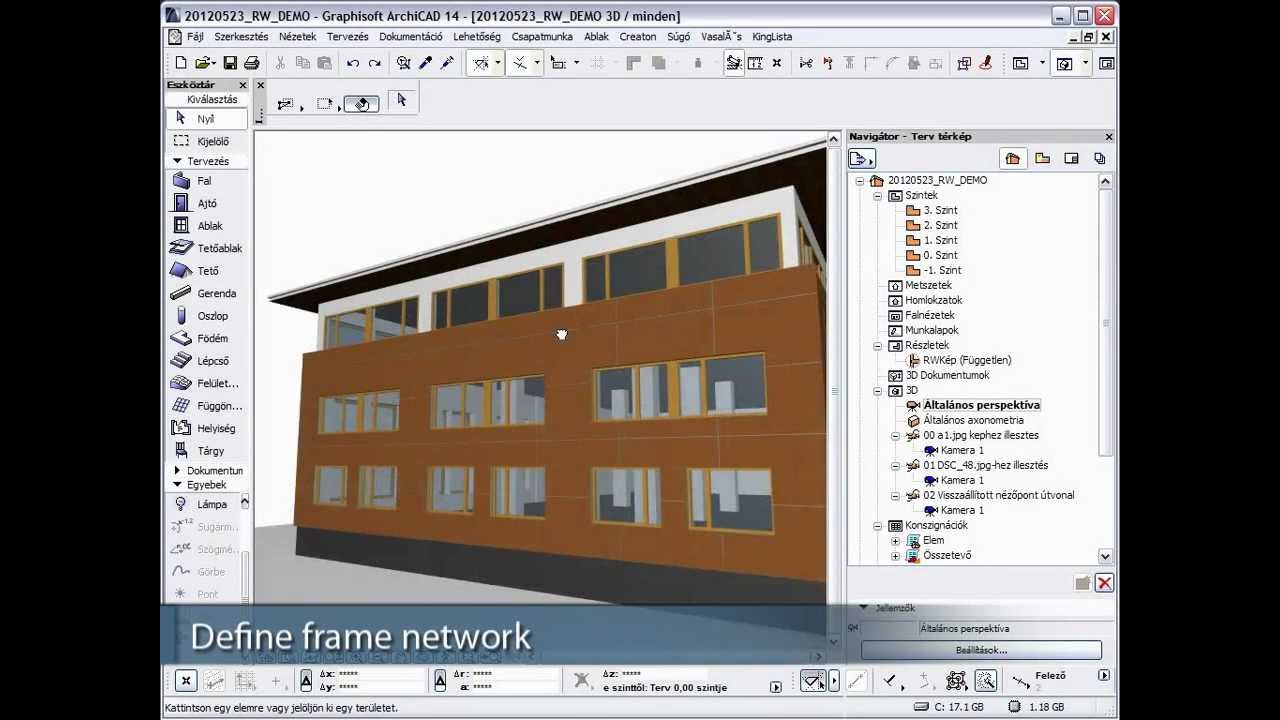Toggle the quick selection magnet button

click(361, 103)
